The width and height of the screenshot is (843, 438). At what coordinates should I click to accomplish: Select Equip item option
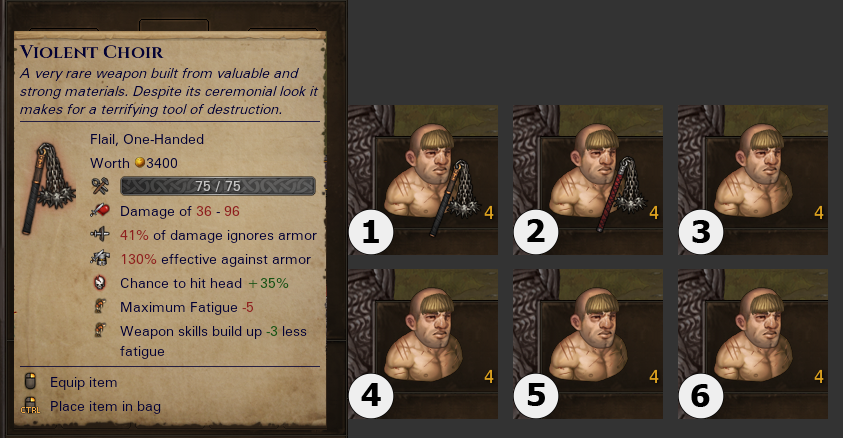click(x=83, y=382)
